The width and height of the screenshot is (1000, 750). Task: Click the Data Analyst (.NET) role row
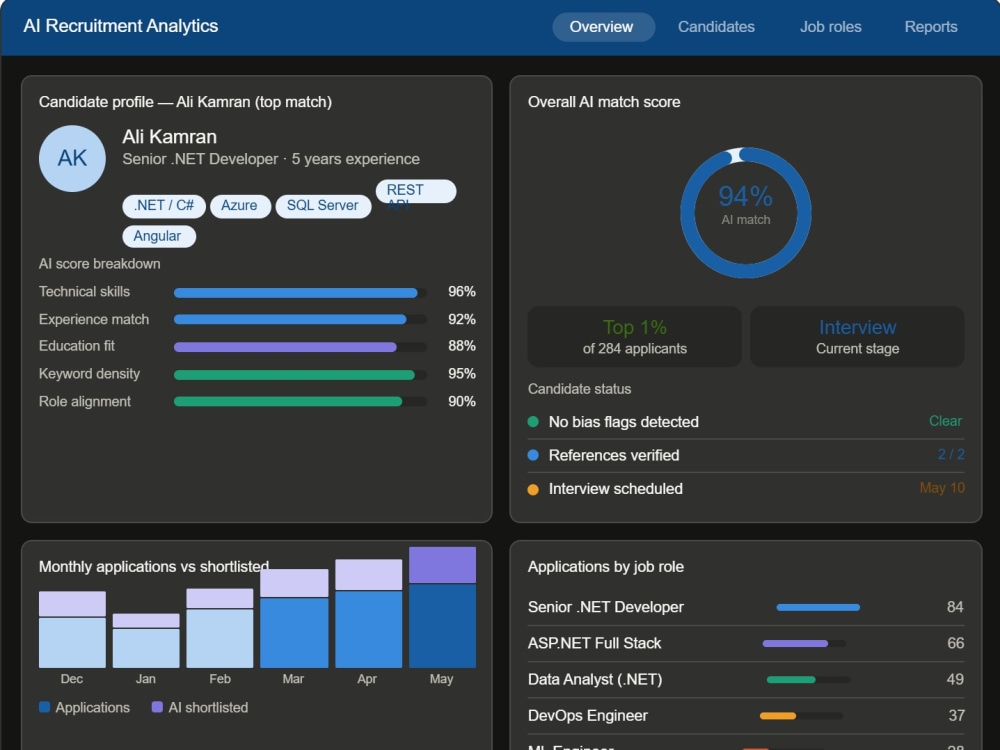pos(746,680)
